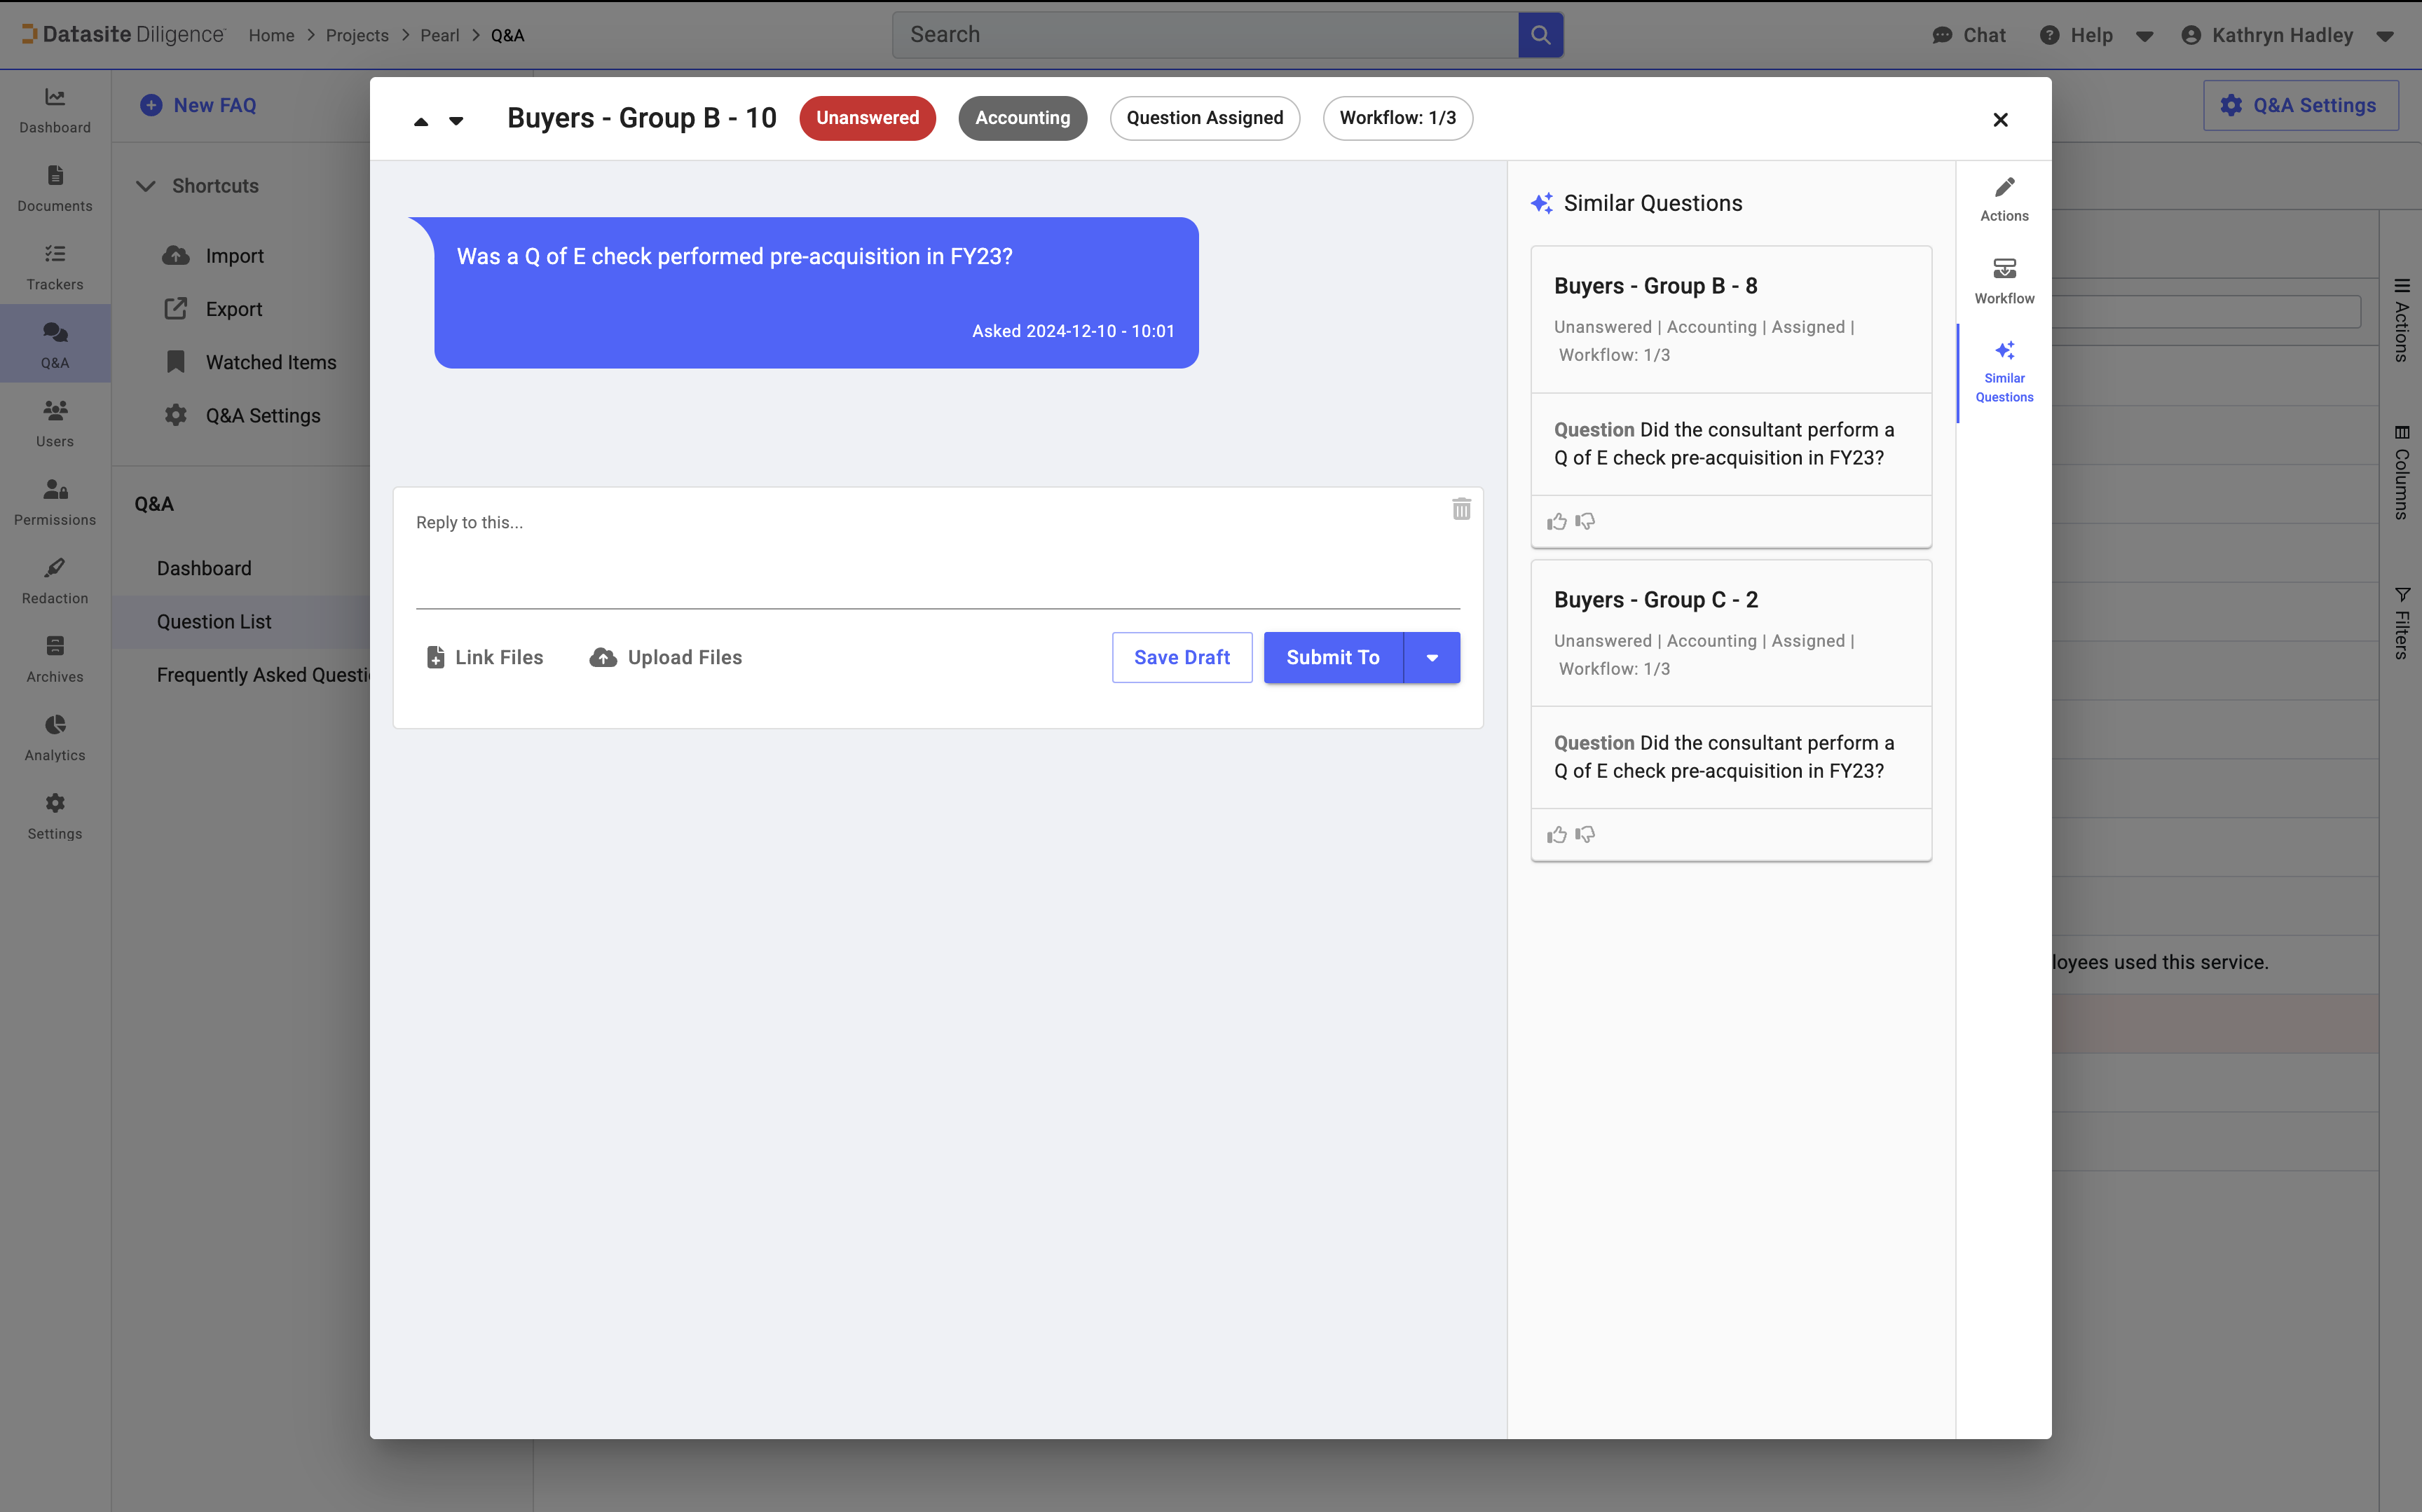This screenshot has height=1512, width=2422.
Task: Select the Redaction tool icon
Action: click(54, 578)
